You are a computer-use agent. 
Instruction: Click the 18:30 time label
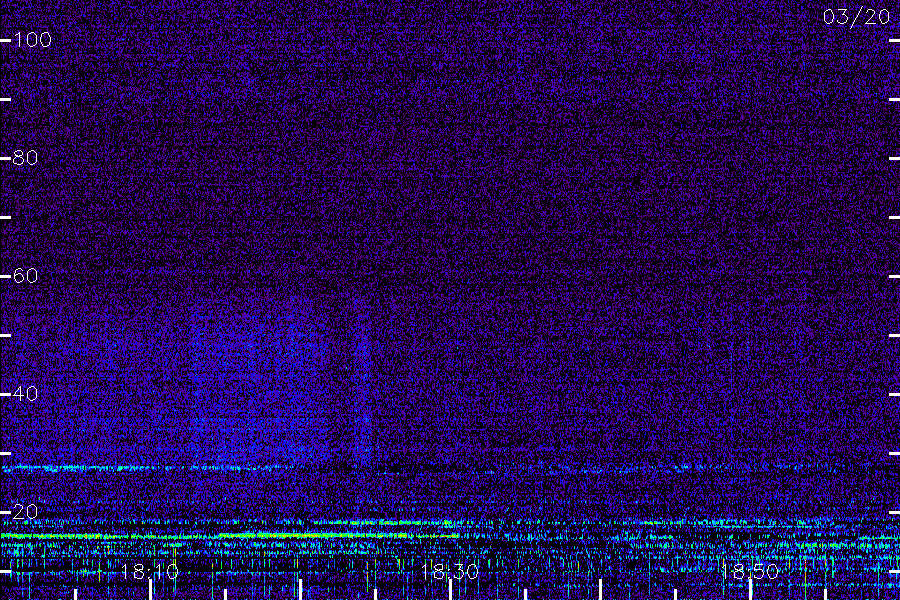click(450, 572)
